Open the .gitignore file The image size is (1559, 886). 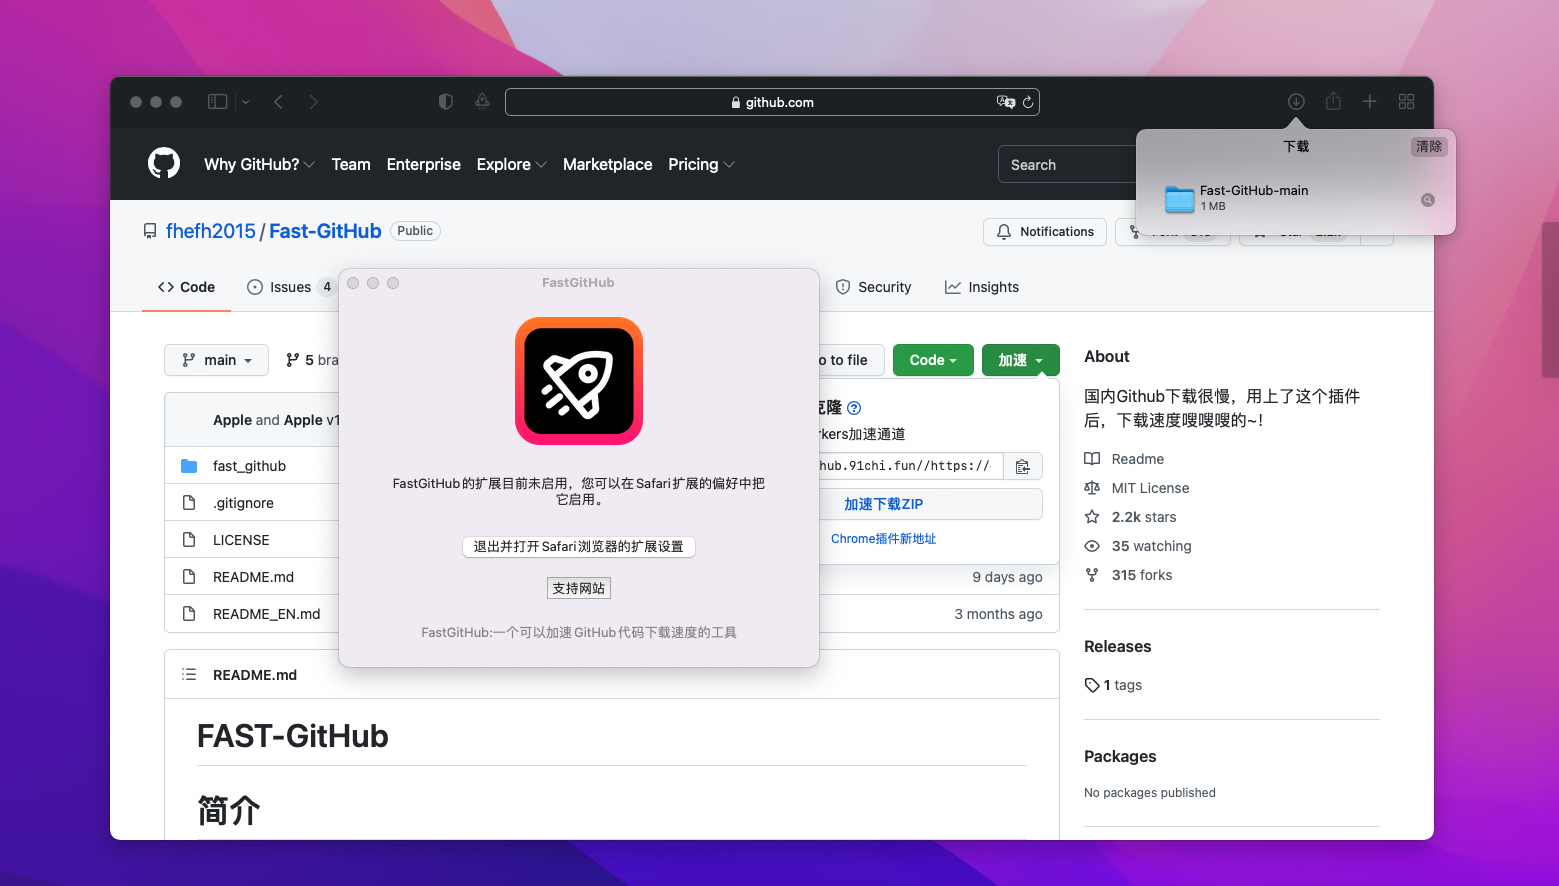(243, 503)
